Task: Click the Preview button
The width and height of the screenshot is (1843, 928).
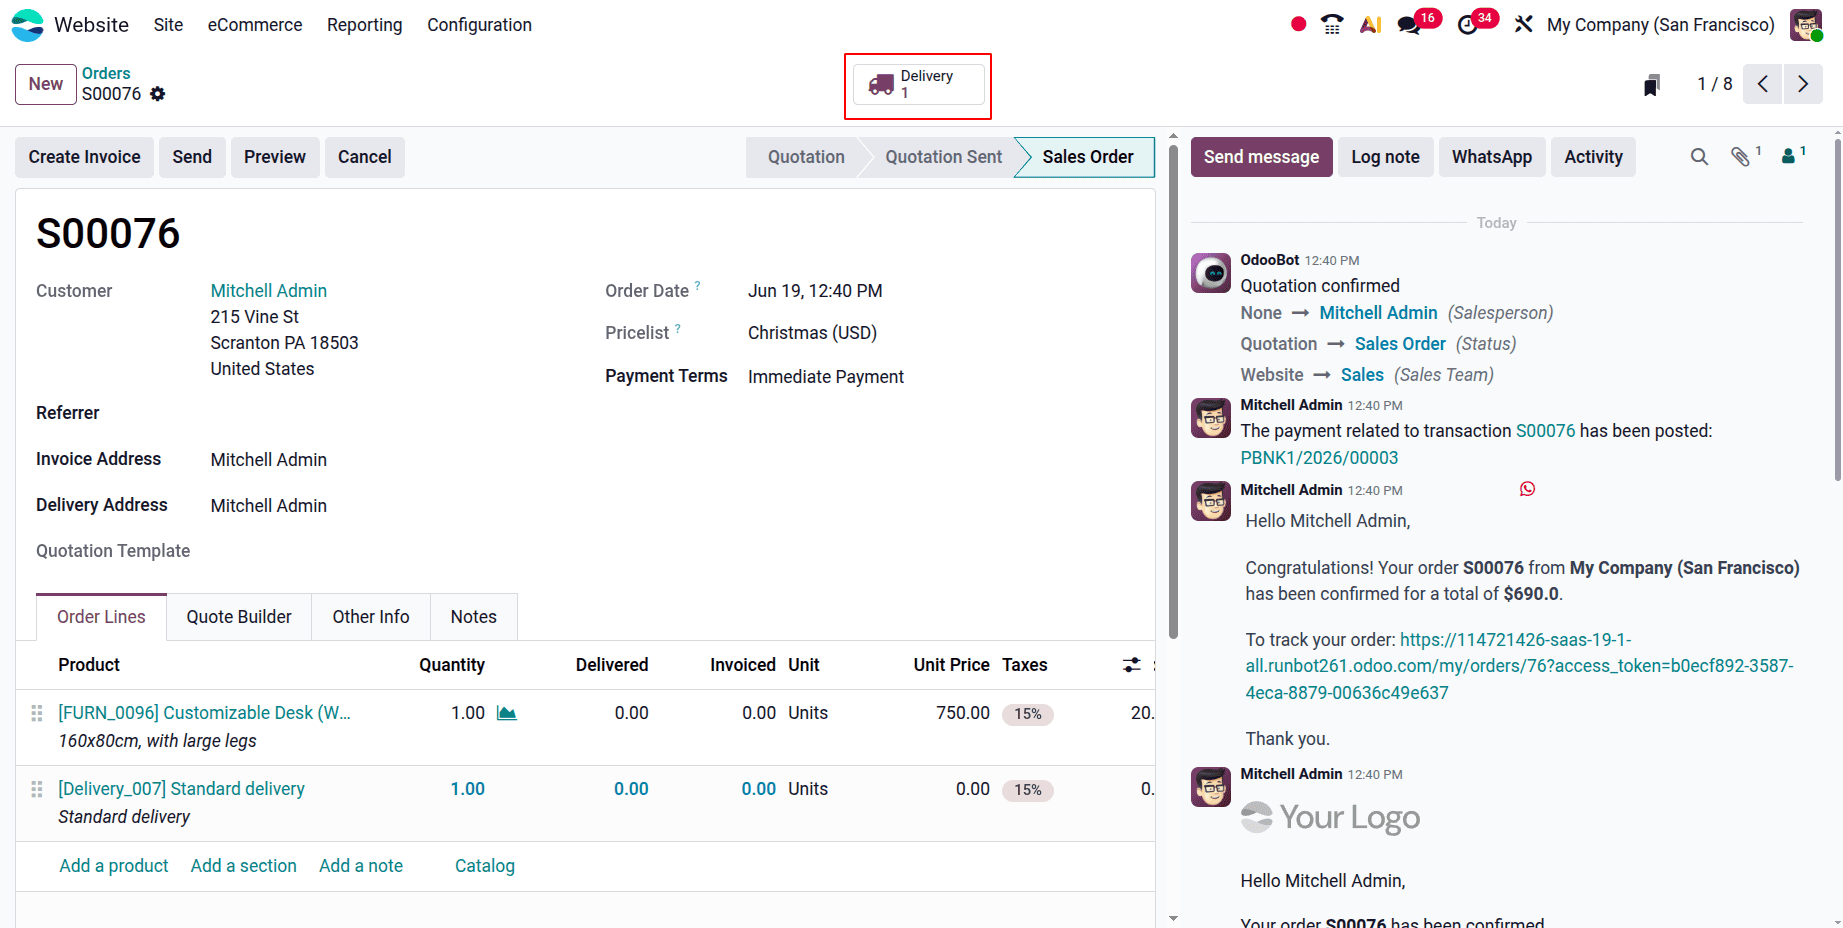Action: pyautogui.click(x=275, y=157)
